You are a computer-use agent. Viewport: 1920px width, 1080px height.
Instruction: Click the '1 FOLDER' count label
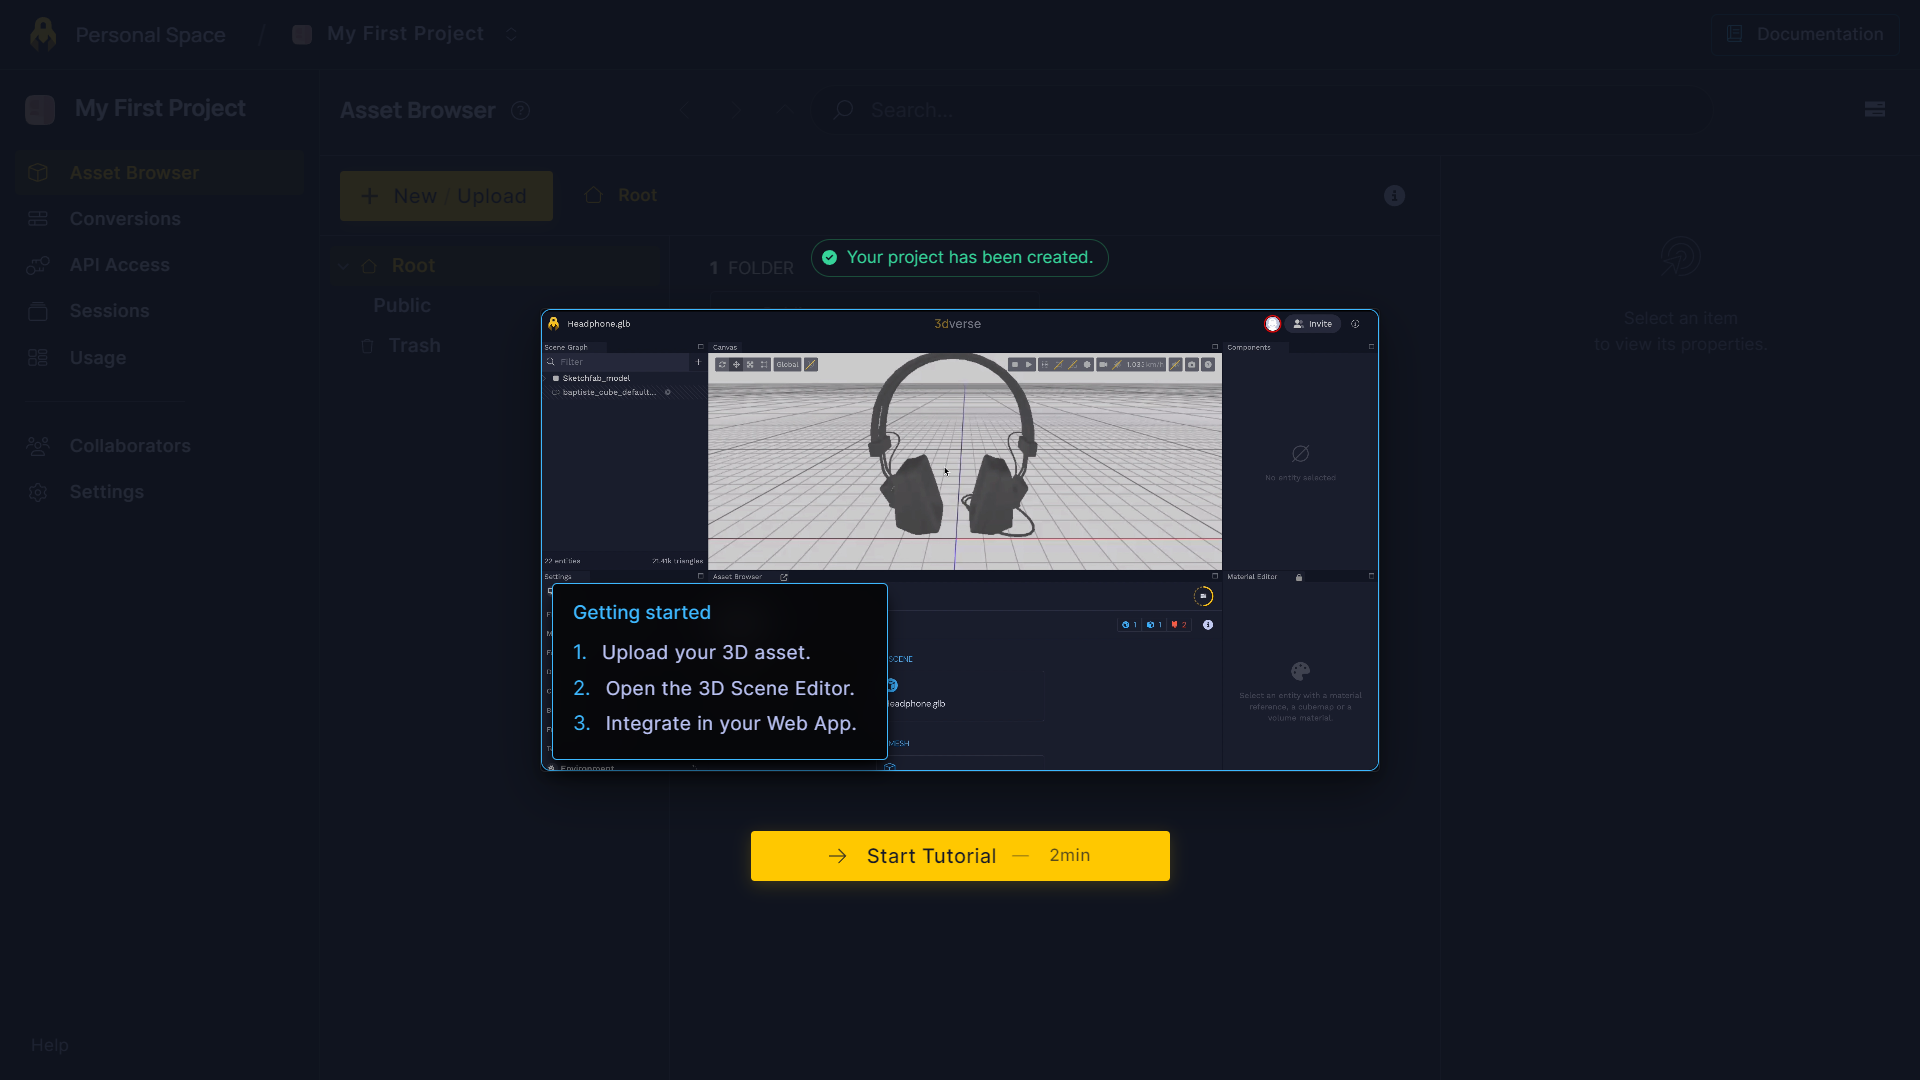[x=751, y=268]
